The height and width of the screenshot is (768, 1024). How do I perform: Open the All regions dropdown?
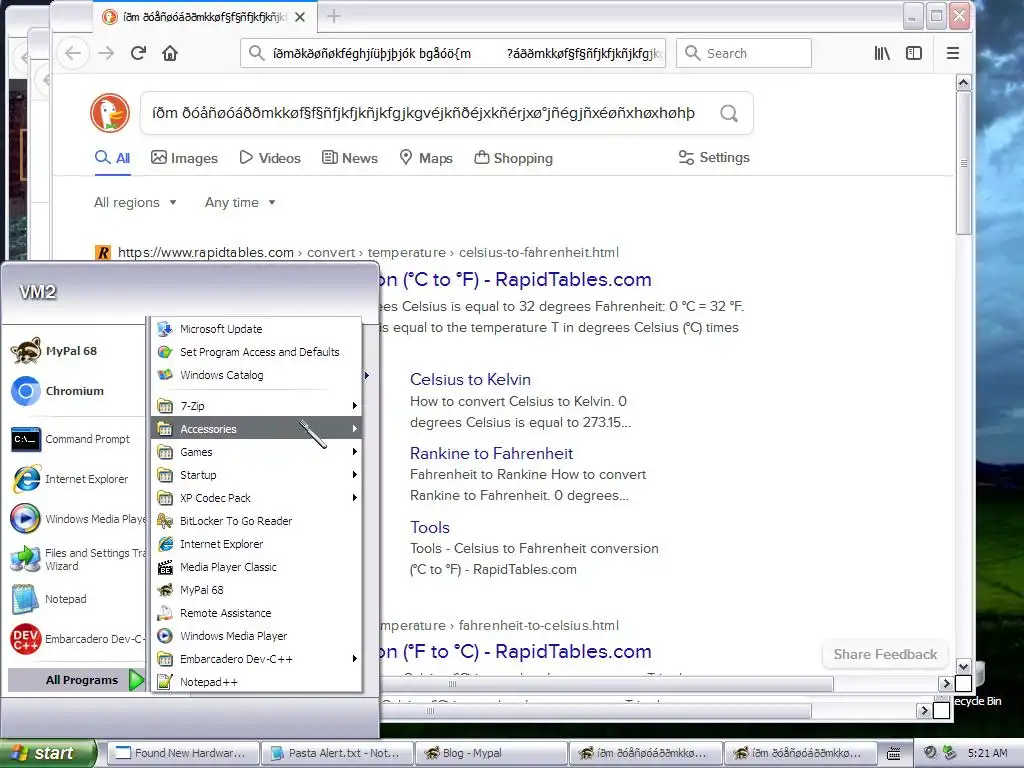[135, 202]
